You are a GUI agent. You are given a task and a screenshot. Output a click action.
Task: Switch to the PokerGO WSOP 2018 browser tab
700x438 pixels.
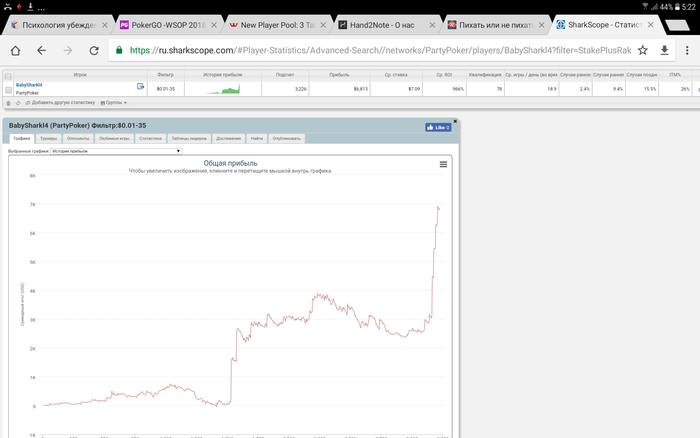pos(168,25)
